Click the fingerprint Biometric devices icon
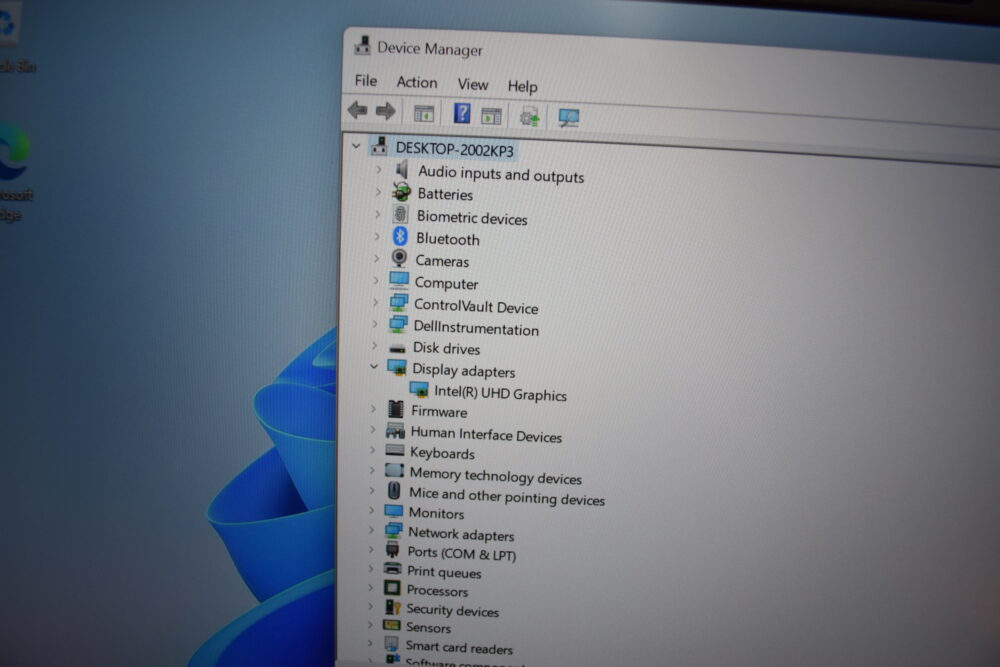 coord(401,214)
